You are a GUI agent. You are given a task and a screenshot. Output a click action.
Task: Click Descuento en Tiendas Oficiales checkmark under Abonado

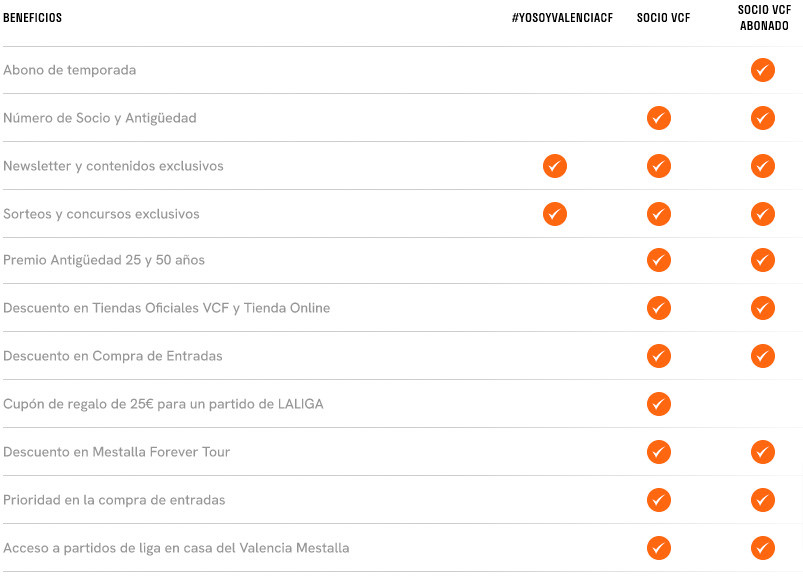(x=763, y=308)
